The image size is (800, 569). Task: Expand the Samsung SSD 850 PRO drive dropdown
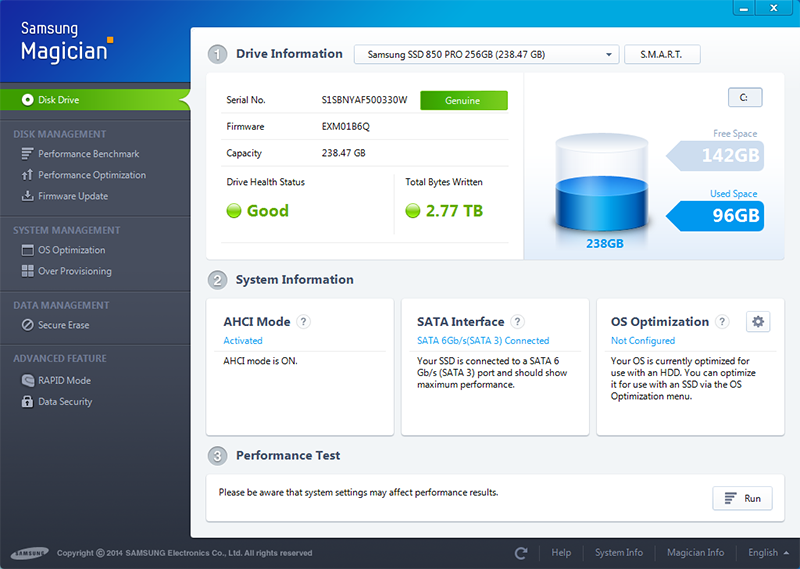coord(486,54)
